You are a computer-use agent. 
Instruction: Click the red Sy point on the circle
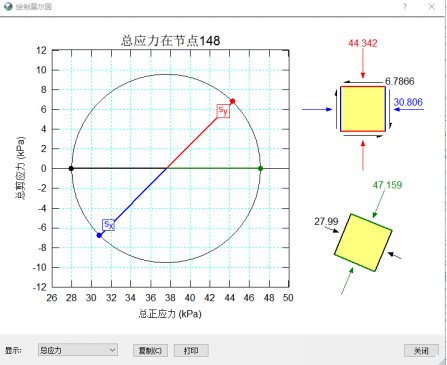pyautogui.click(x=233, y=101)
